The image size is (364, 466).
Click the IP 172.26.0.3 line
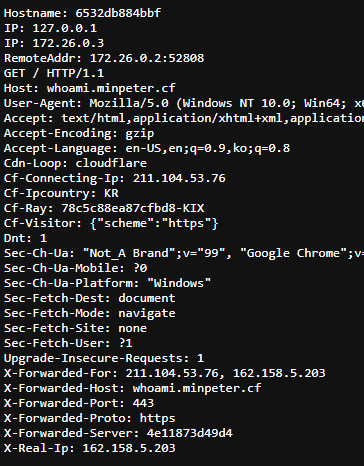click(x=54, y=43)
